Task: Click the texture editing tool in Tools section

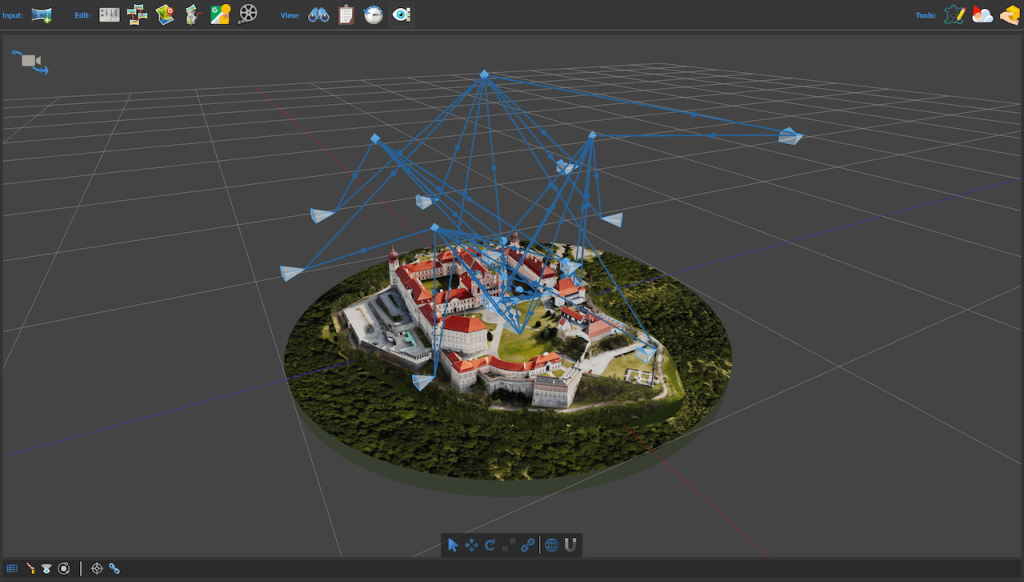Action: pyautogui.click(x=953, y=14)
